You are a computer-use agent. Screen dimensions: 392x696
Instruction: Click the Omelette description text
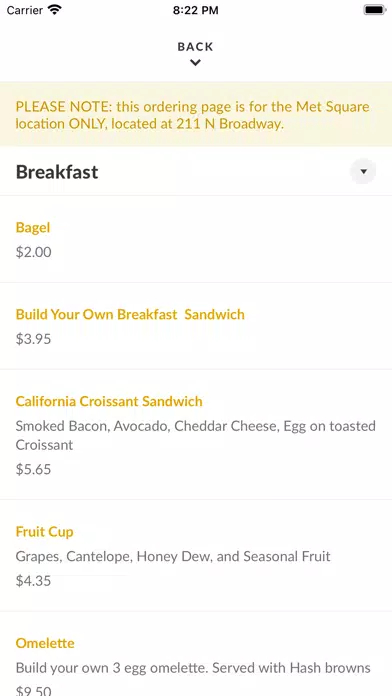pyautogui.click(x=193, y=668)
